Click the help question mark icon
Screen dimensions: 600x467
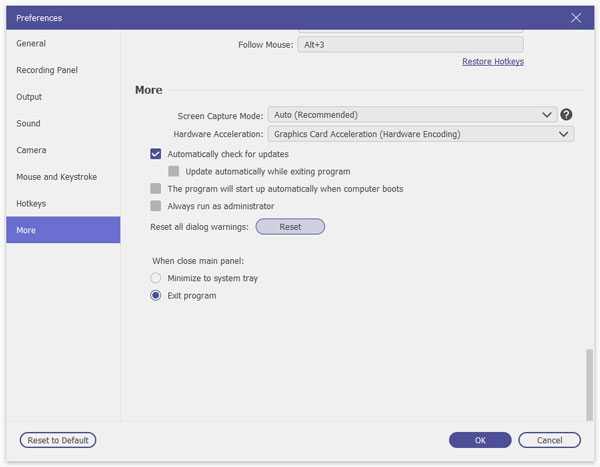pyautogui.click(x=566, y=115)
